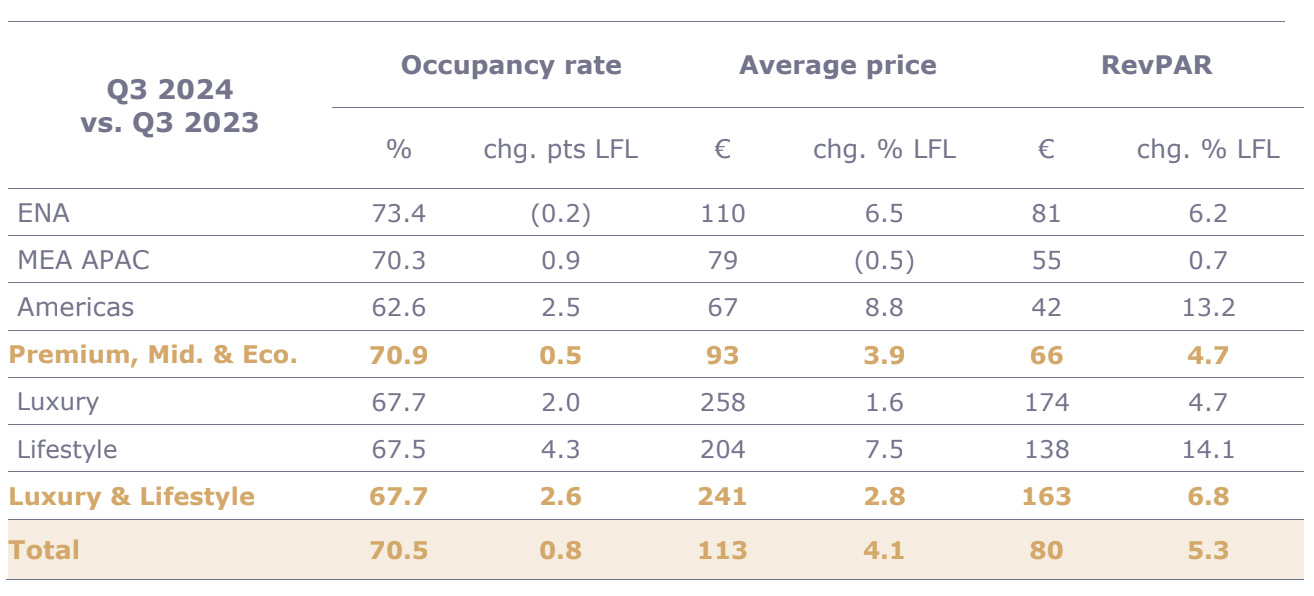Click the Occupancy rate column header
Screen dimensions: 1314x596
(x=511, y=66)
